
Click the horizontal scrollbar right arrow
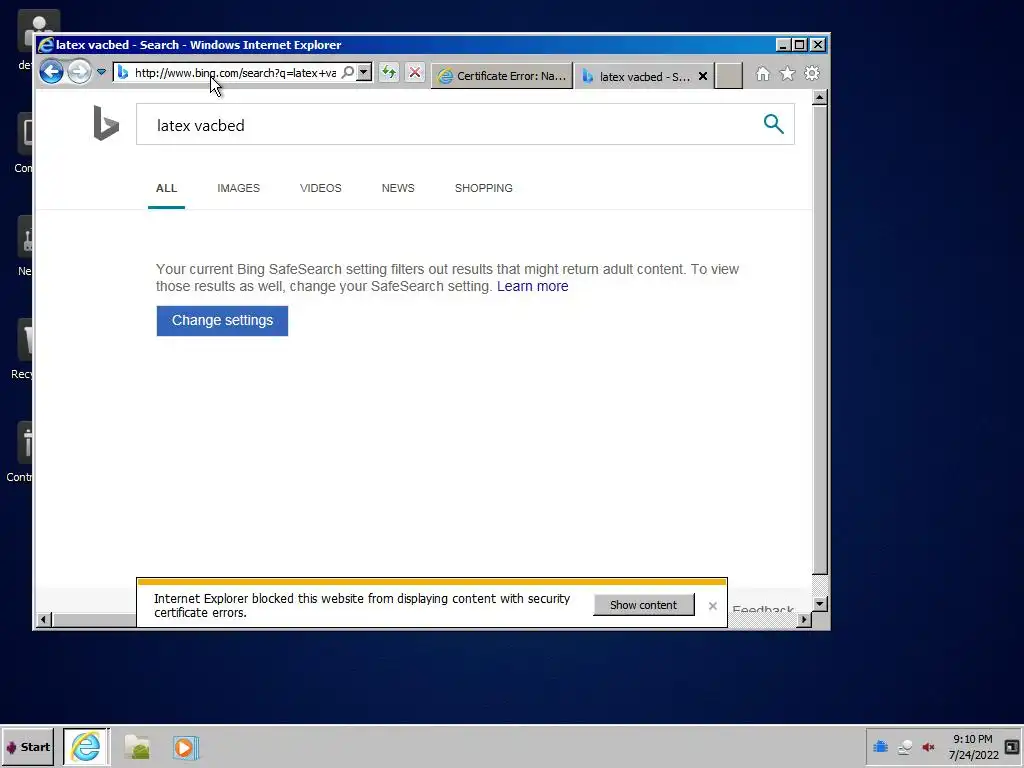tap(804, 620)
